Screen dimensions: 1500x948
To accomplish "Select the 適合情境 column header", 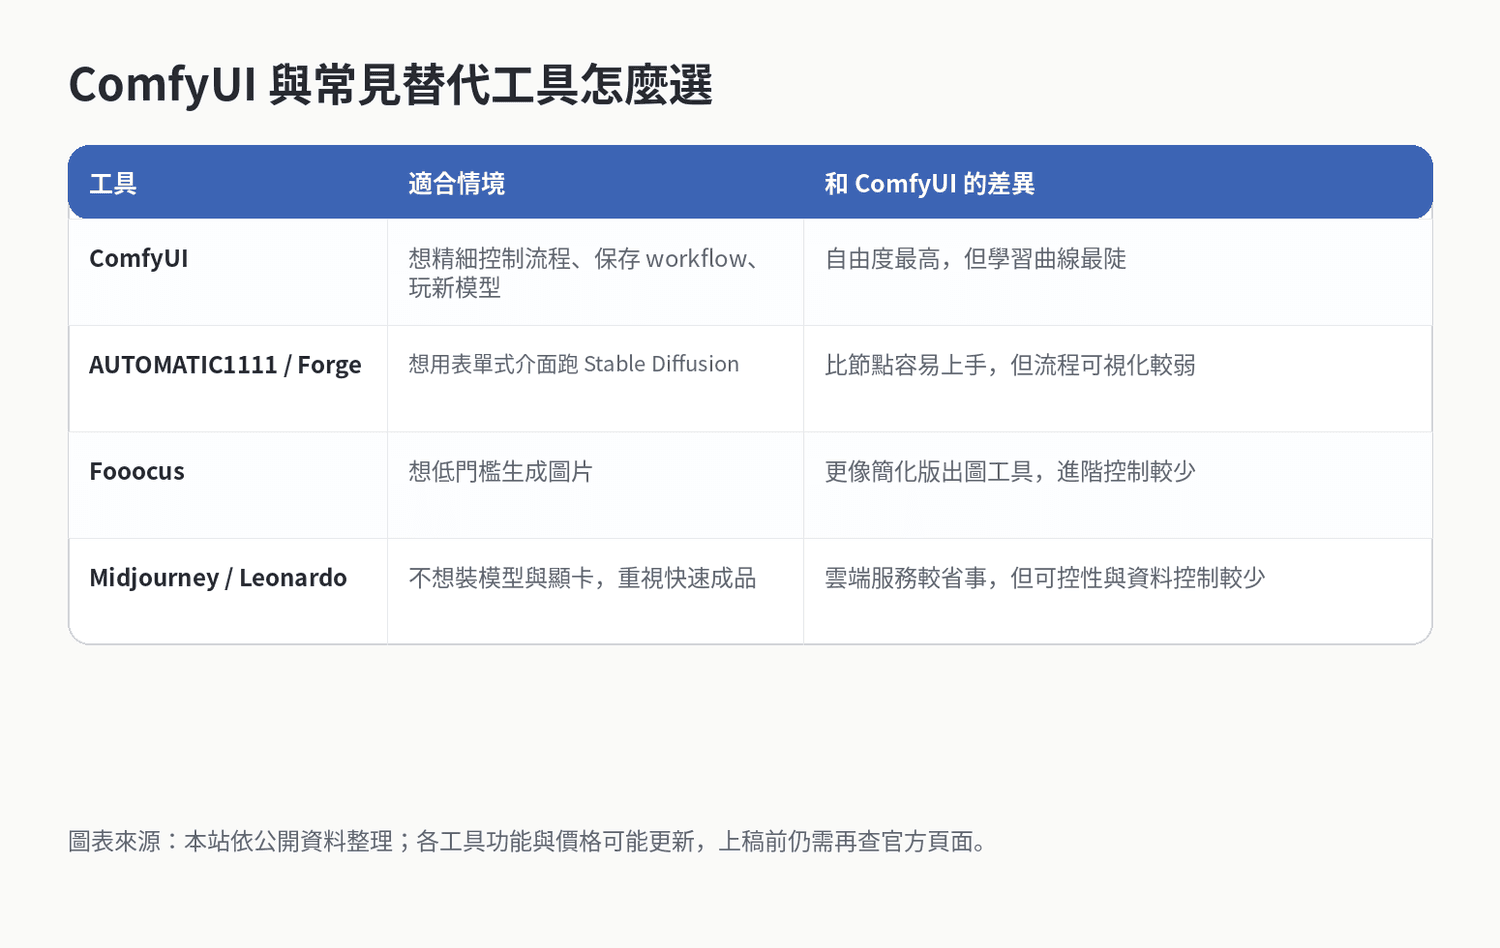I will 456,183.
